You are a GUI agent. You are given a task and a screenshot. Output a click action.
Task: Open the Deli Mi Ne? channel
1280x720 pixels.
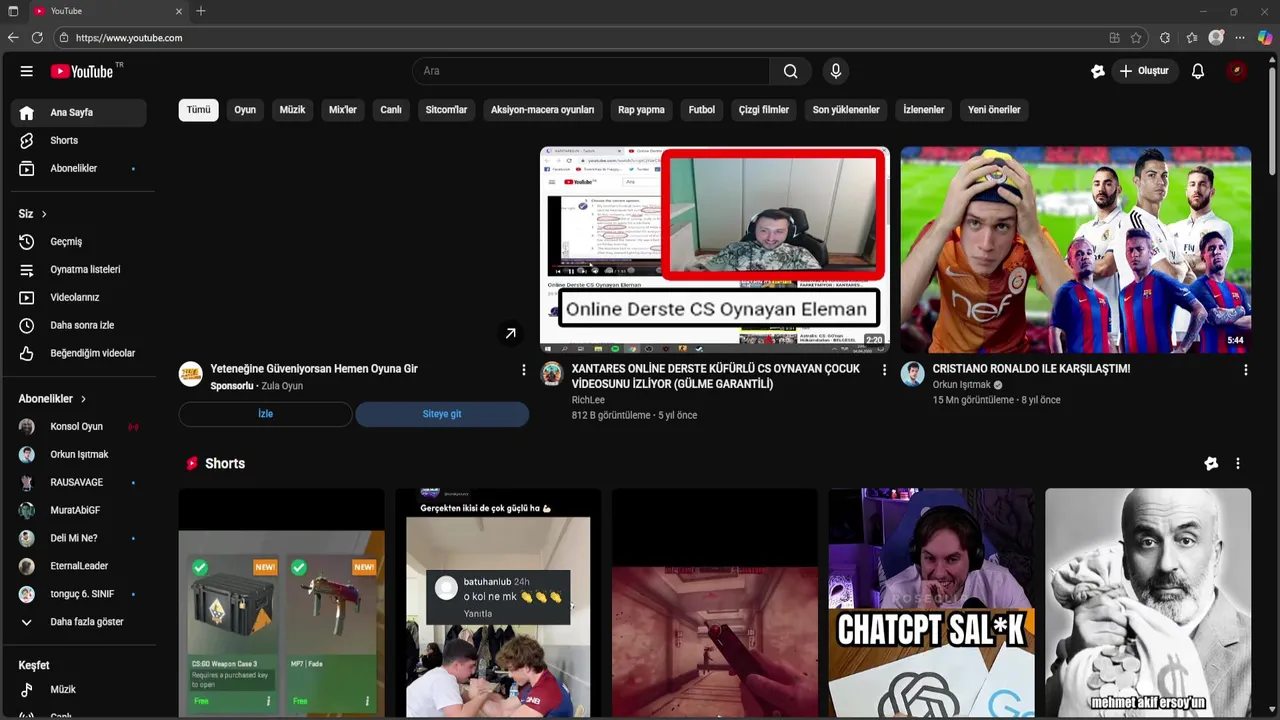coord(79,539)
